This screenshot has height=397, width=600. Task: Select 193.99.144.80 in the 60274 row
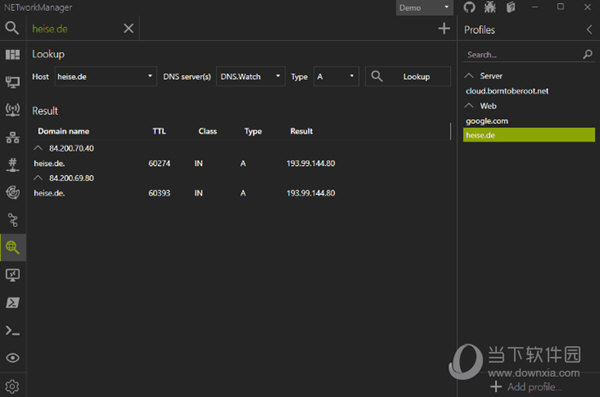pos(311,163)
